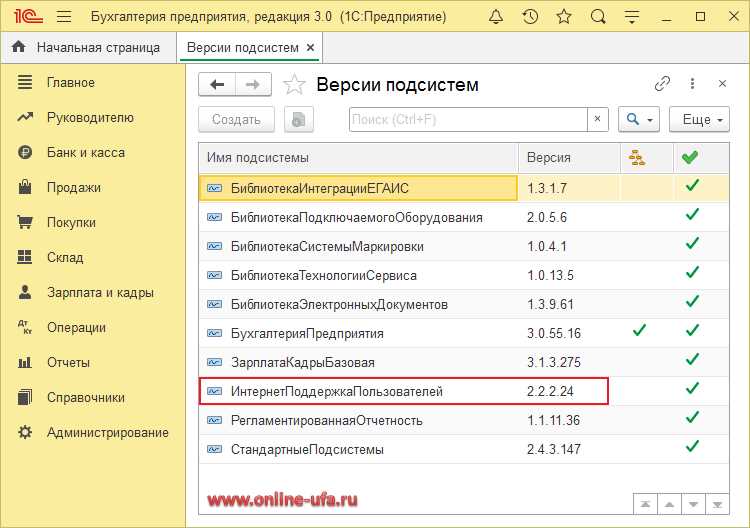Open history clock icon
The image size is (750, 528).
click(x=530, y=17)
